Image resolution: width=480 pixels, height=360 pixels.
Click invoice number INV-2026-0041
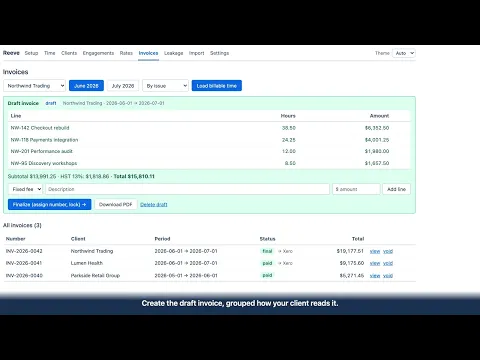(24, 263)
